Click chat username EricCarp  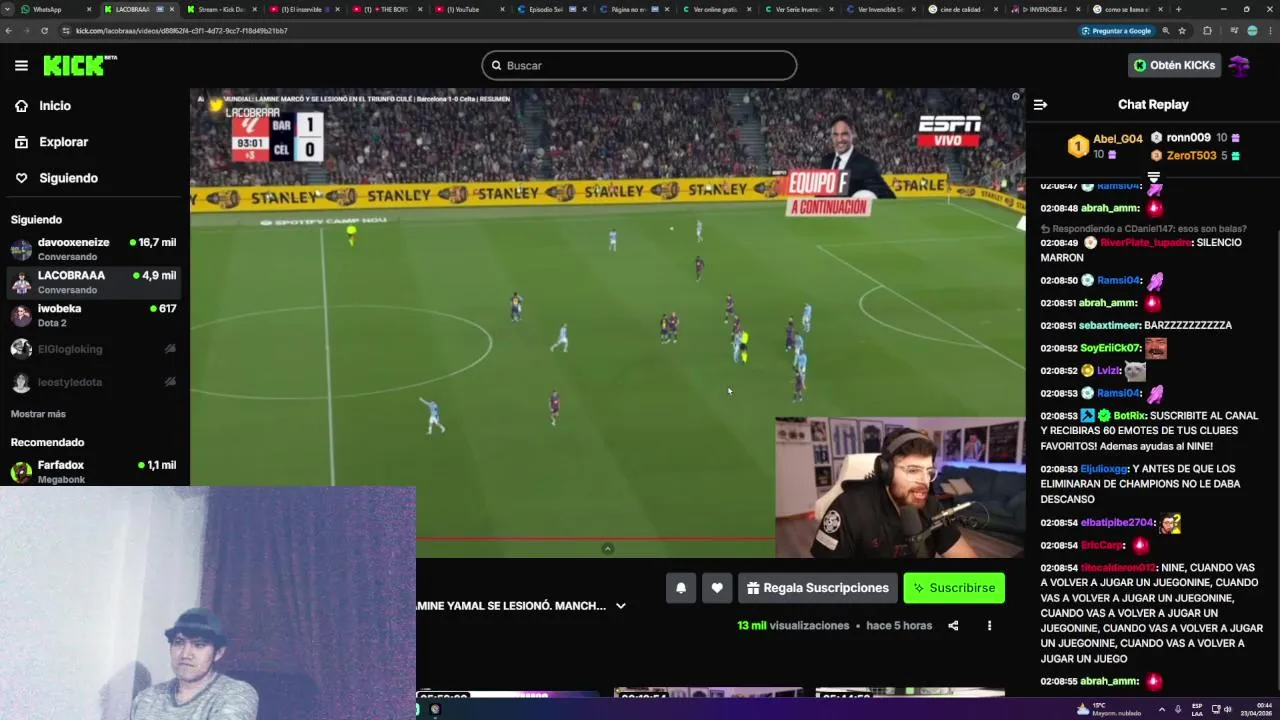coord(1102,546)
